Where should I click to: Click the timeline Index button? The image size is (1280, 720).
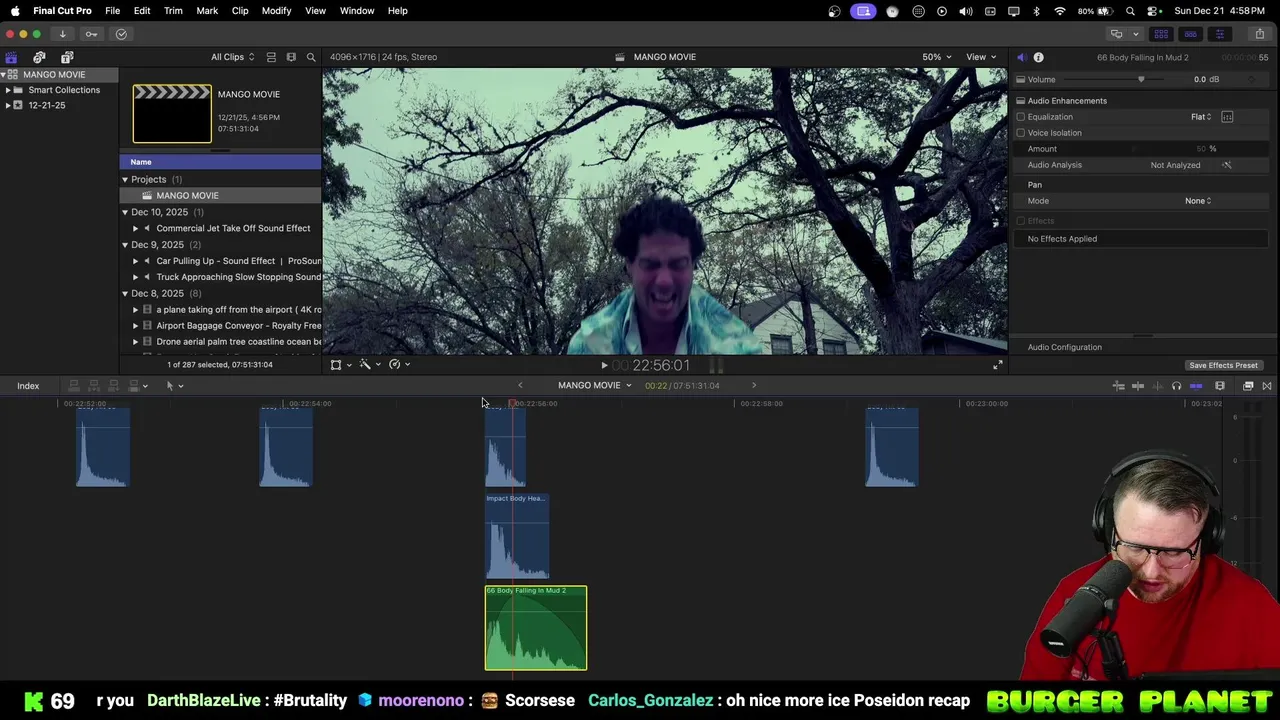(x=28, y=386)
